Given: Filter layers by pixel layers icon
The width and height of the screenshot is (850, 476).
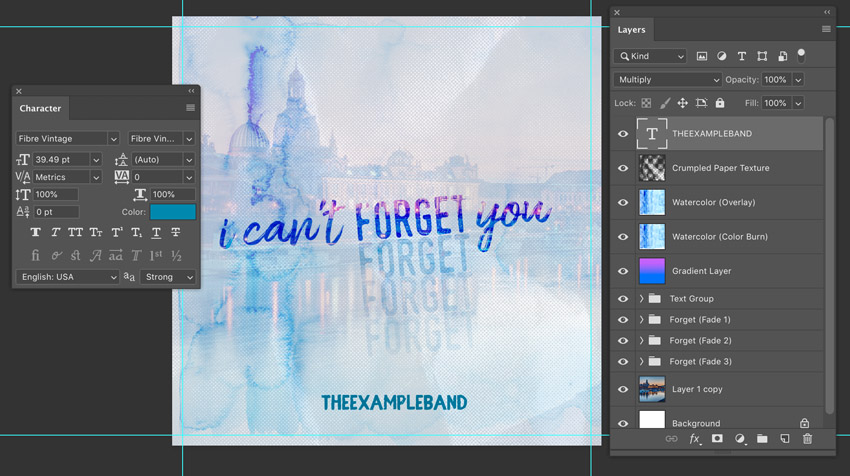Looking at the screenshot, I should click(x=701, y=56).
